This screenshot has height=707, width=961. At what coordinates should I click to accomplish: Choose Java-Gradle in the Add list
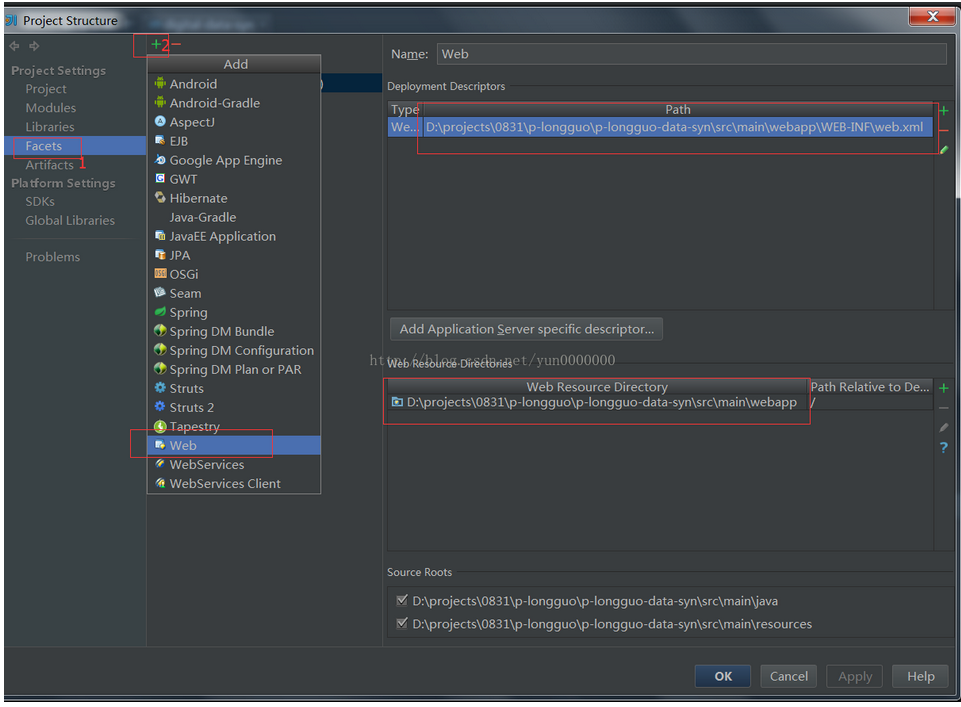(x=234, y=217)
